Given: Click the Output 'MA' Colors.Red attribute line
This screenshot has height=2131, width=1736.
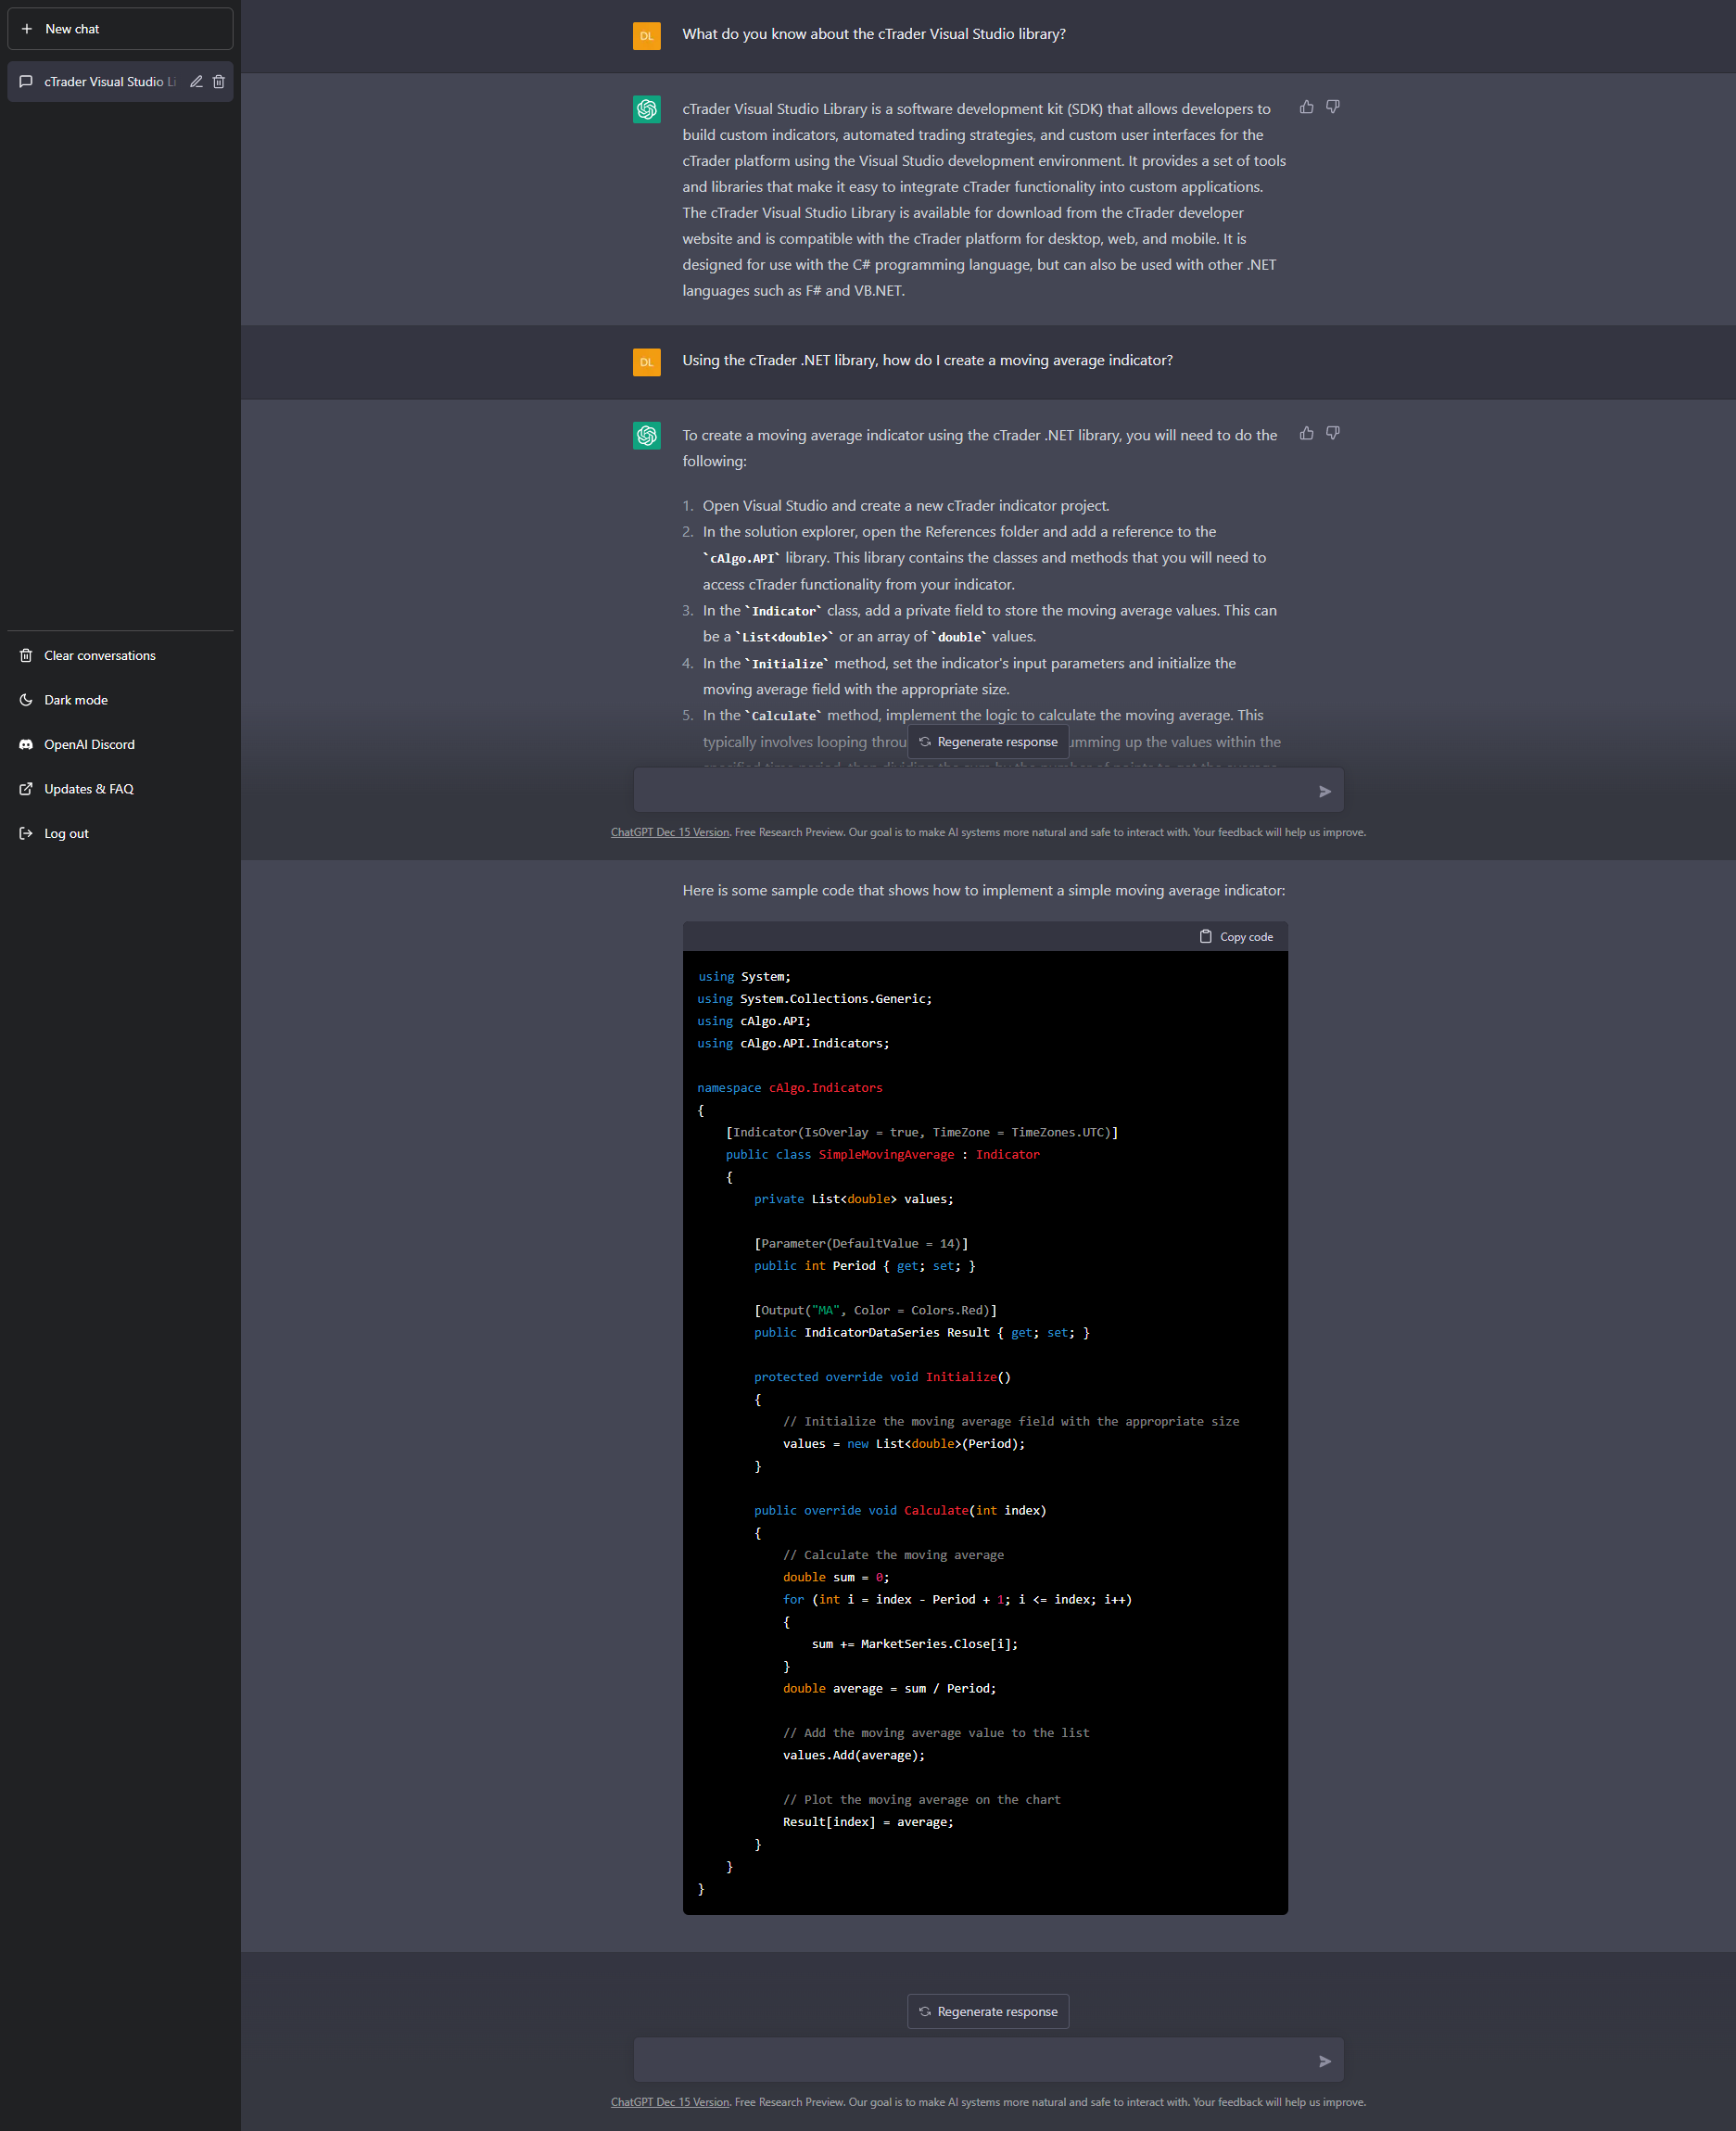Looking at the screenshot, I should point(875,1310).
